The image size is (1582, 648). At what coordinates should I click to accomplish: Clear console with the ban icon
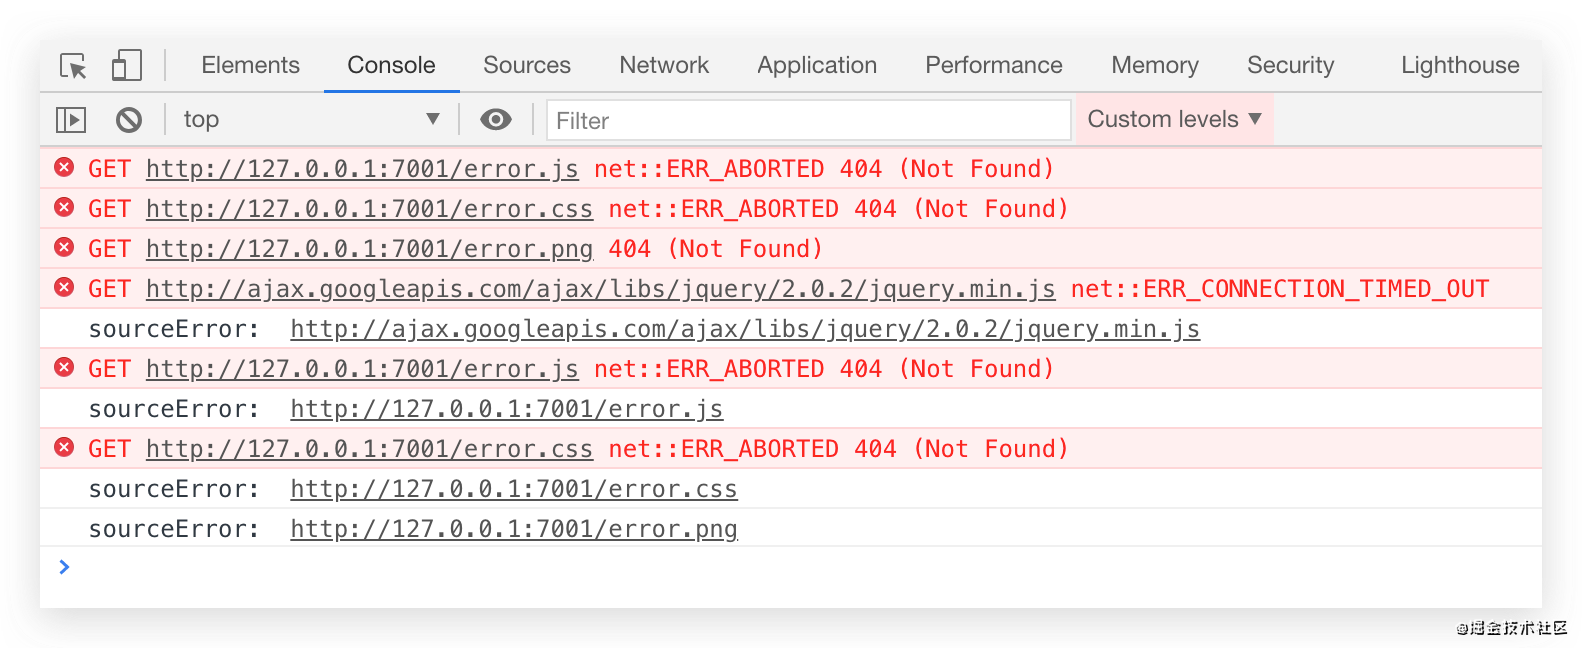129,120
